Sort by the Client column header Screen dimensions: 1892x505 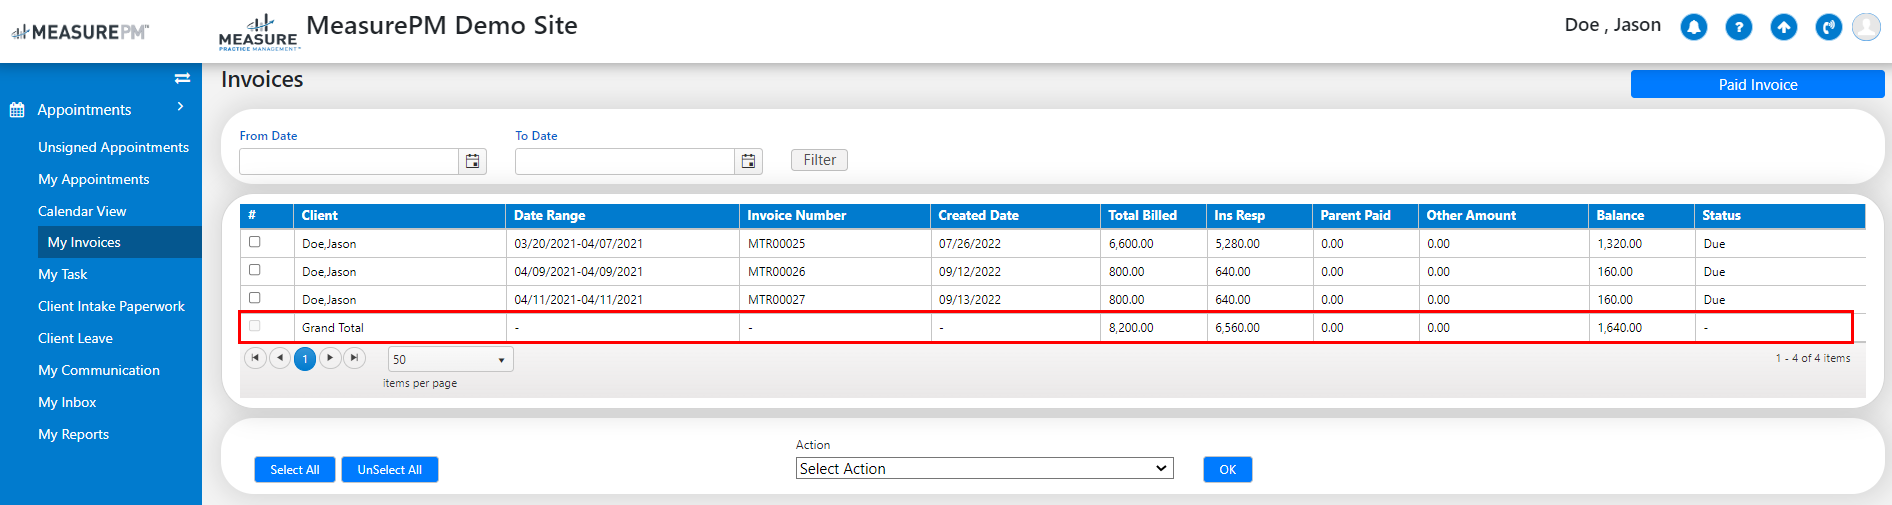point(399,215)
